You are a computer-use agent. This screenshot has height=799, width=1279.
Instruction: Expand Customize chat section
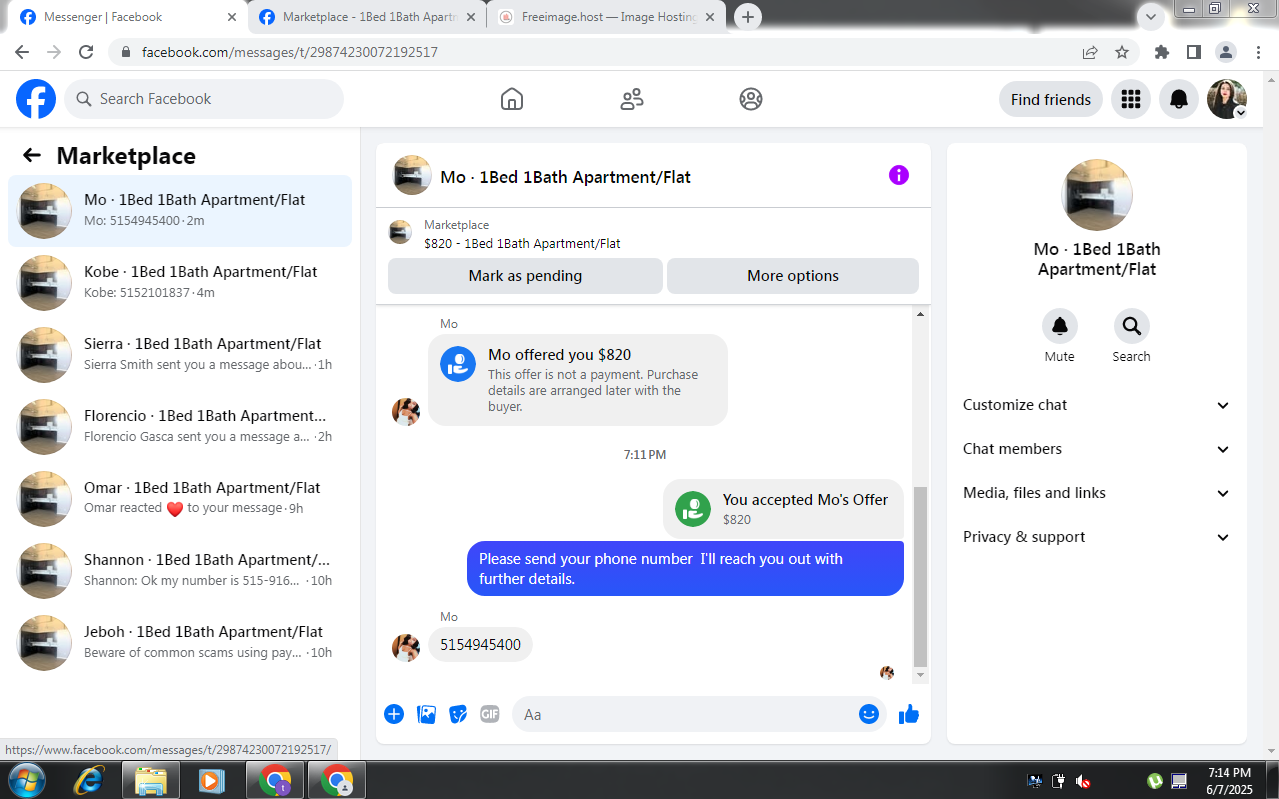click(x=1097, y=405)
